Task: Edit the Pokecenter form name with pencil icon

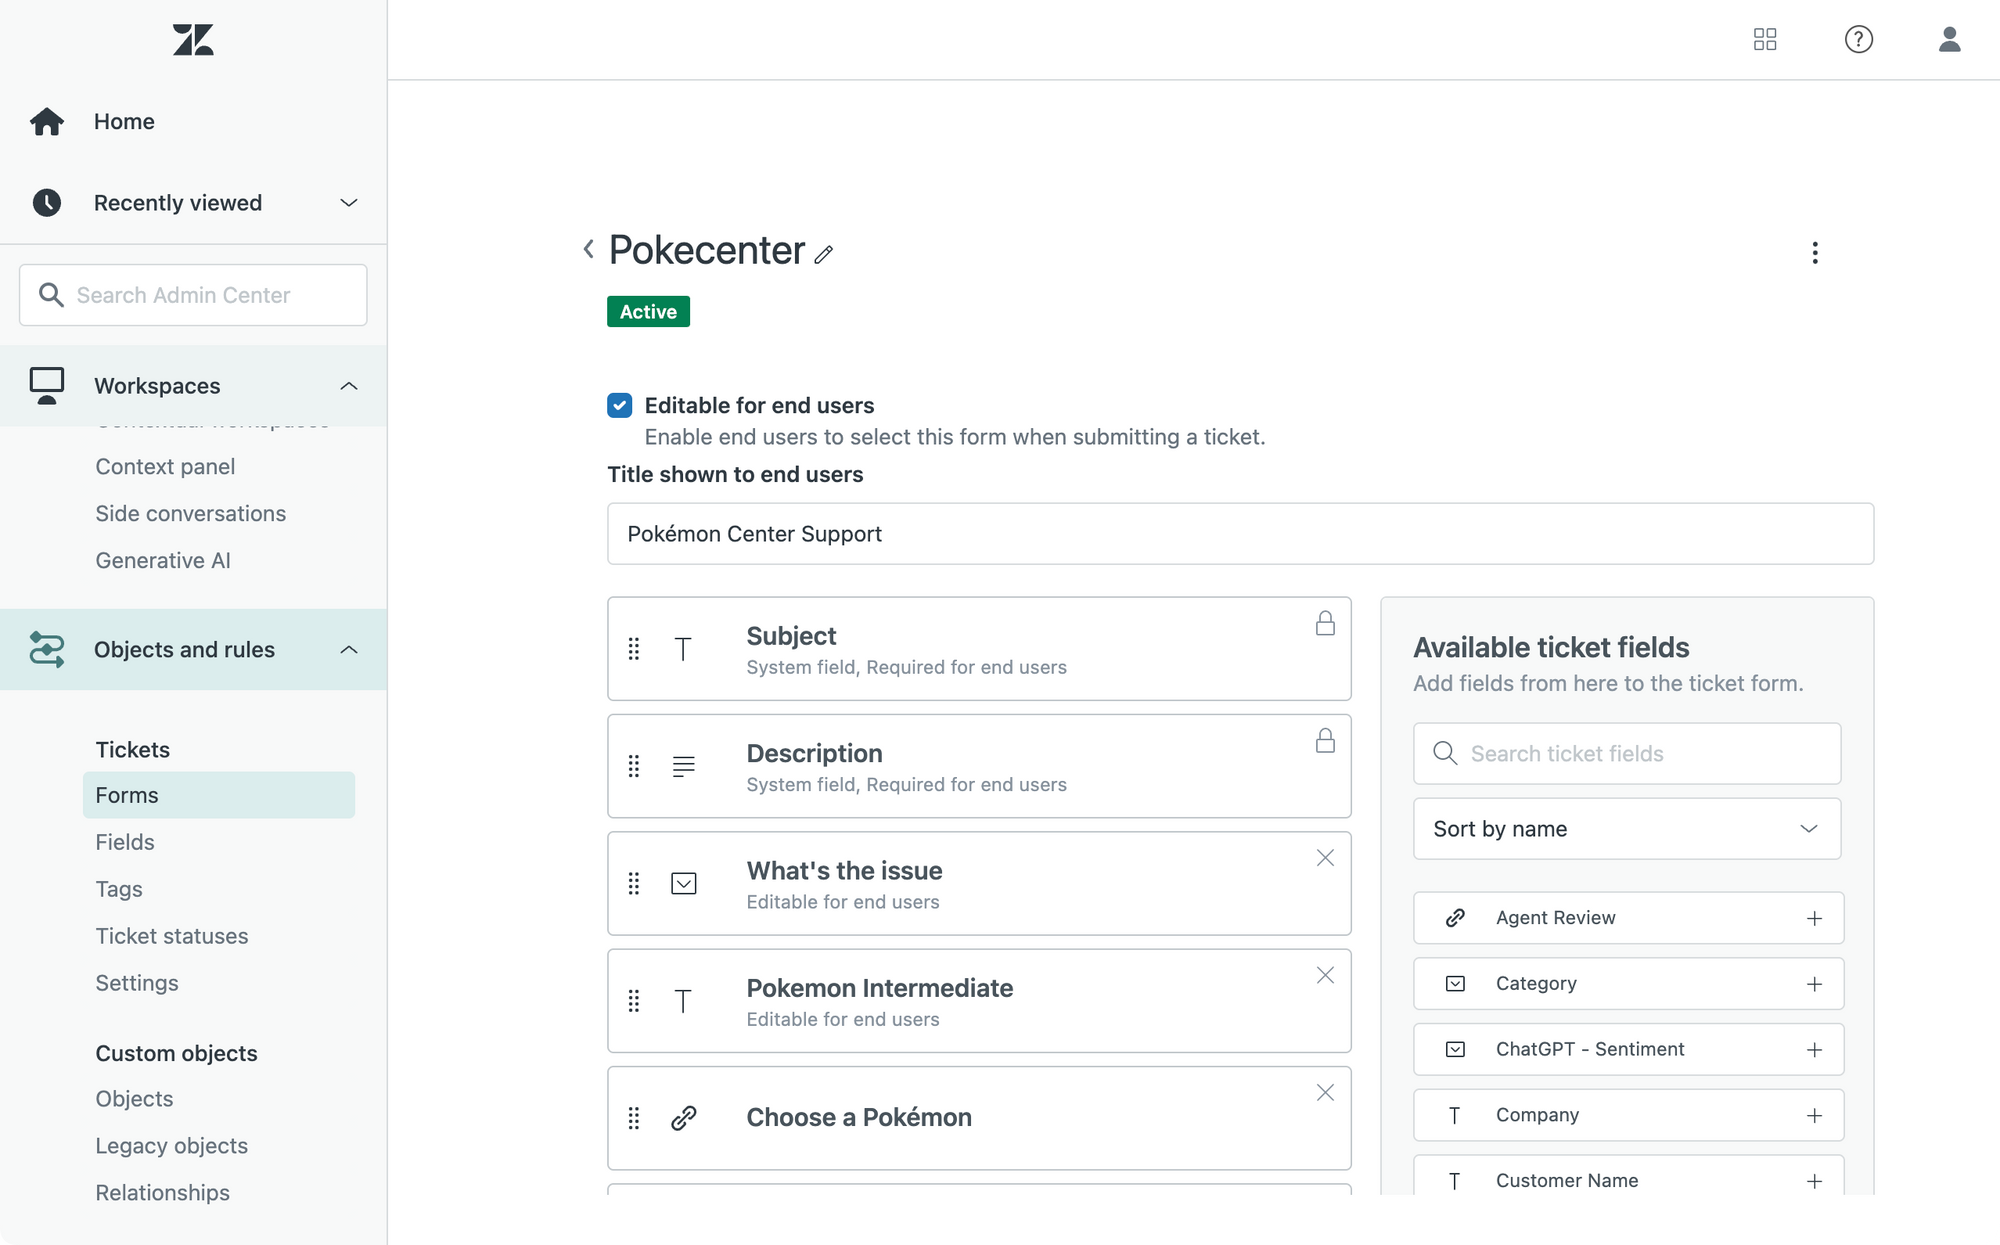Action: pyautogui.click(x=823, y=254)
